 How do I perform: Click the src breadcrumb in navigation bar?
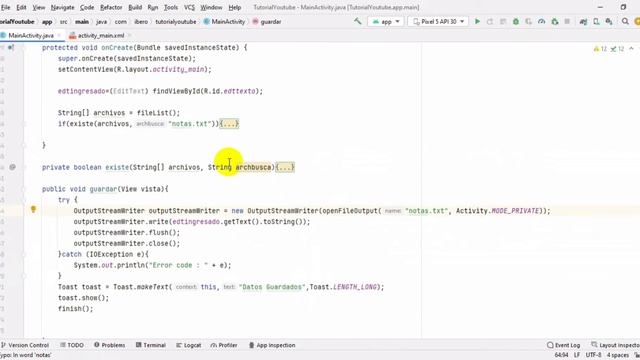point(64,22)
